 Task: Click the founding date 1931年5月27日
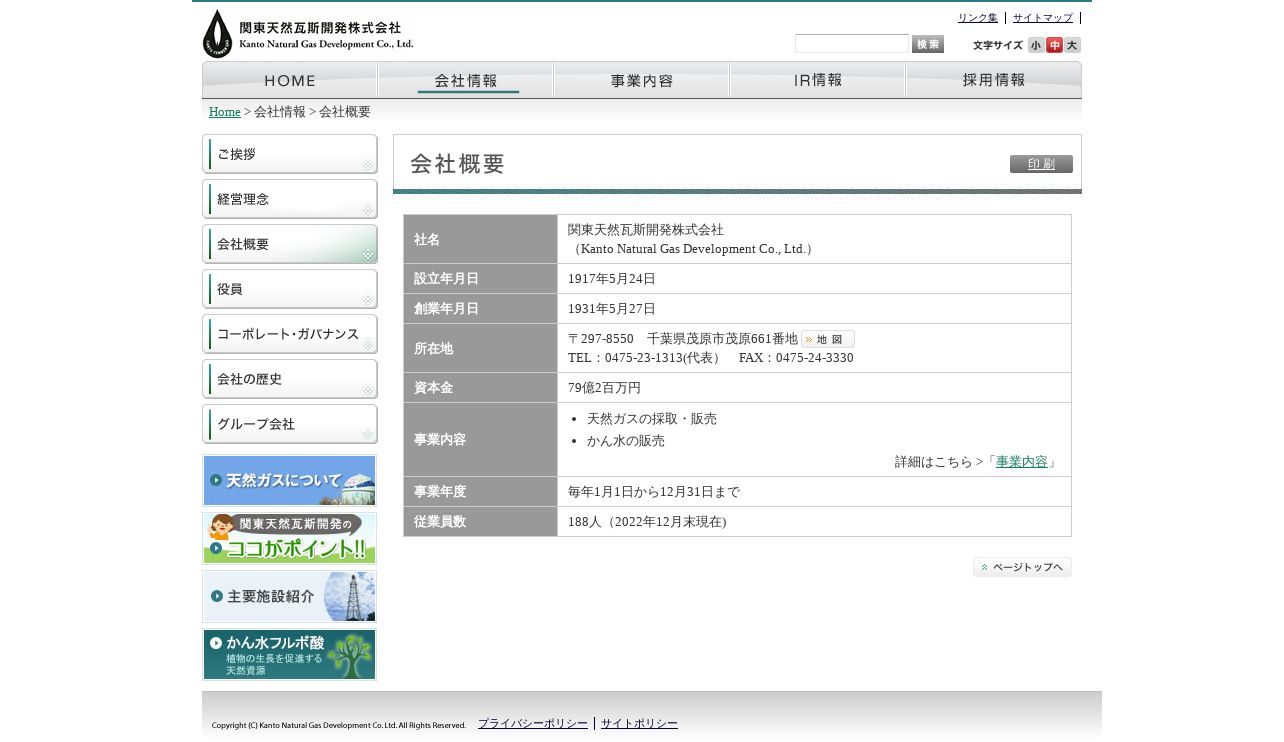[612, 309]
